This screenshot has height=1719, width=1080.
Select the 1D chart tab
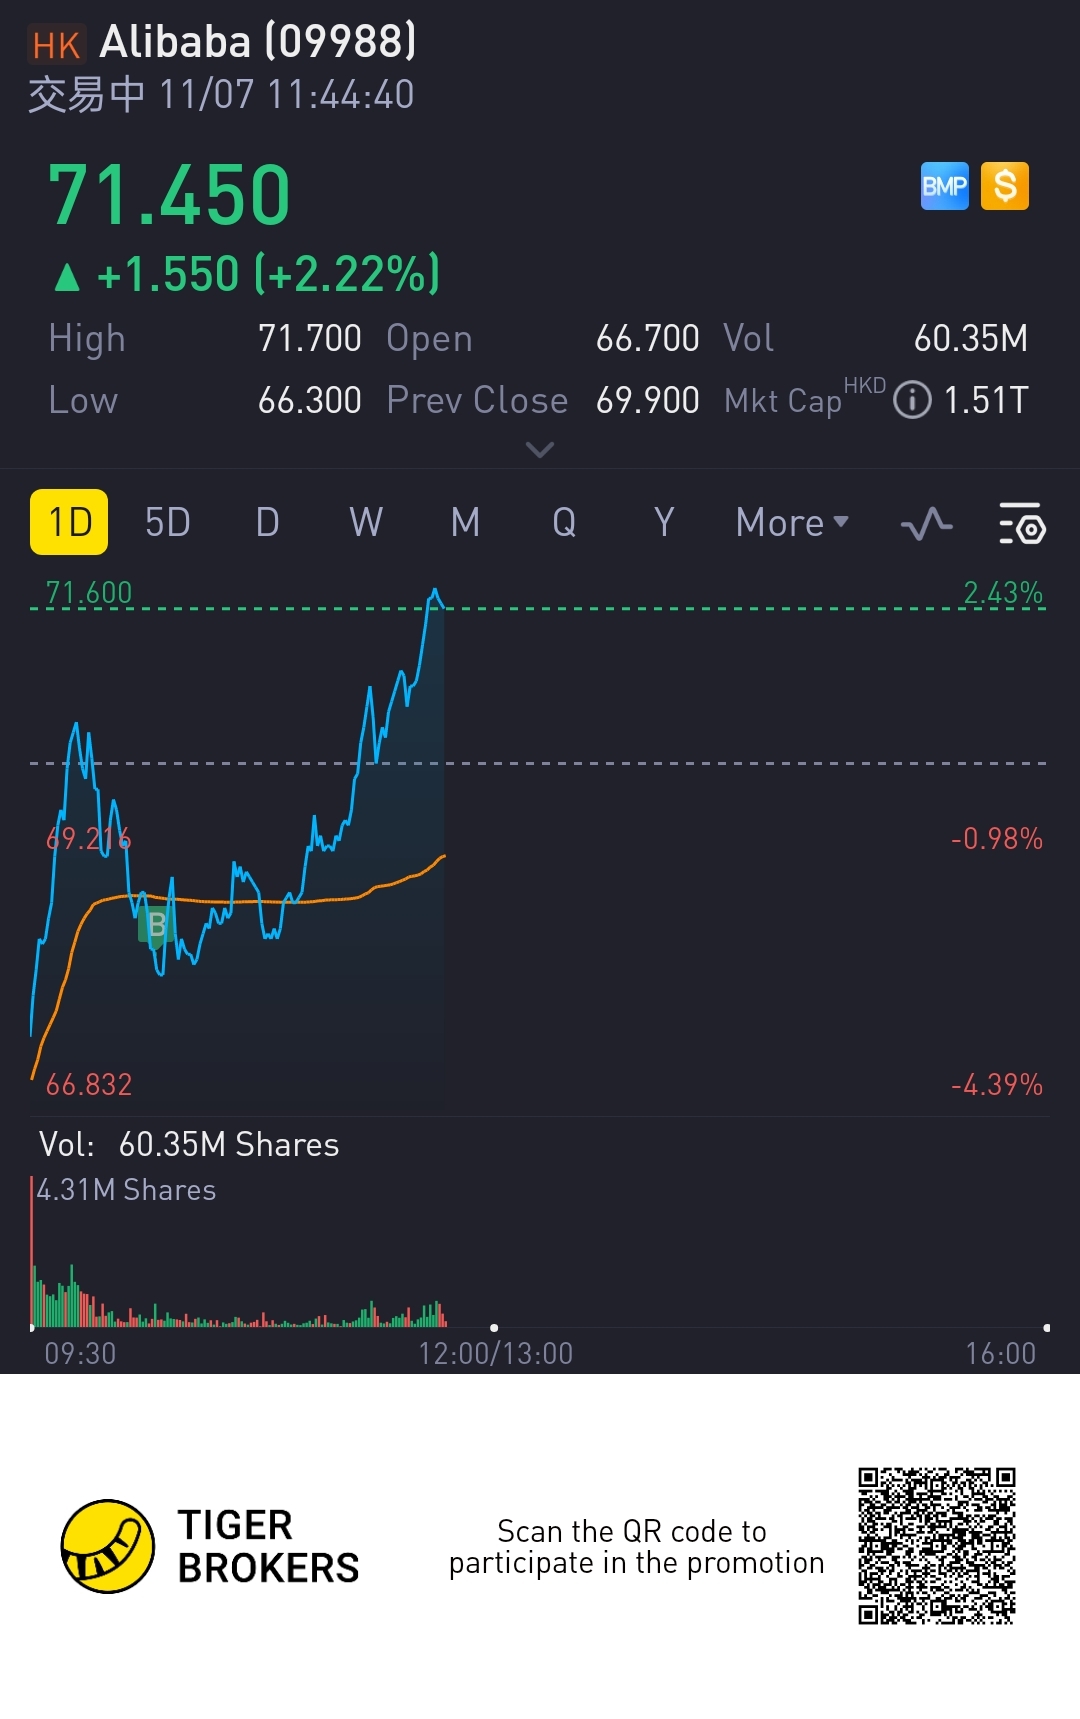coord(69,522)
